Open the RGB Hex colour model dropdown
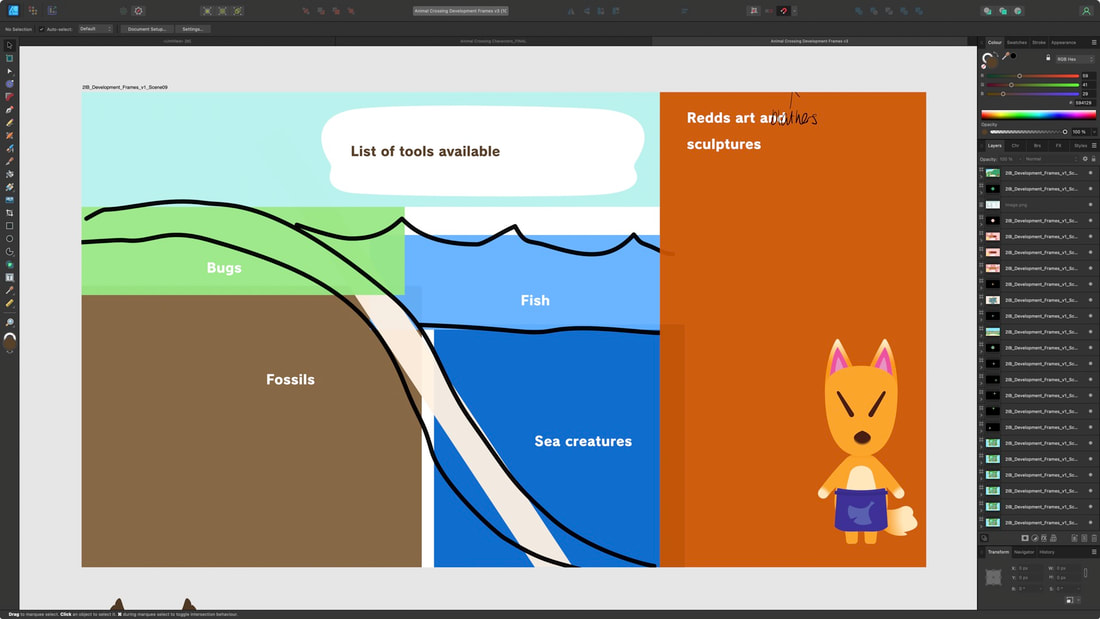Screen dimensions: 1100x619 click(1075, 59)
